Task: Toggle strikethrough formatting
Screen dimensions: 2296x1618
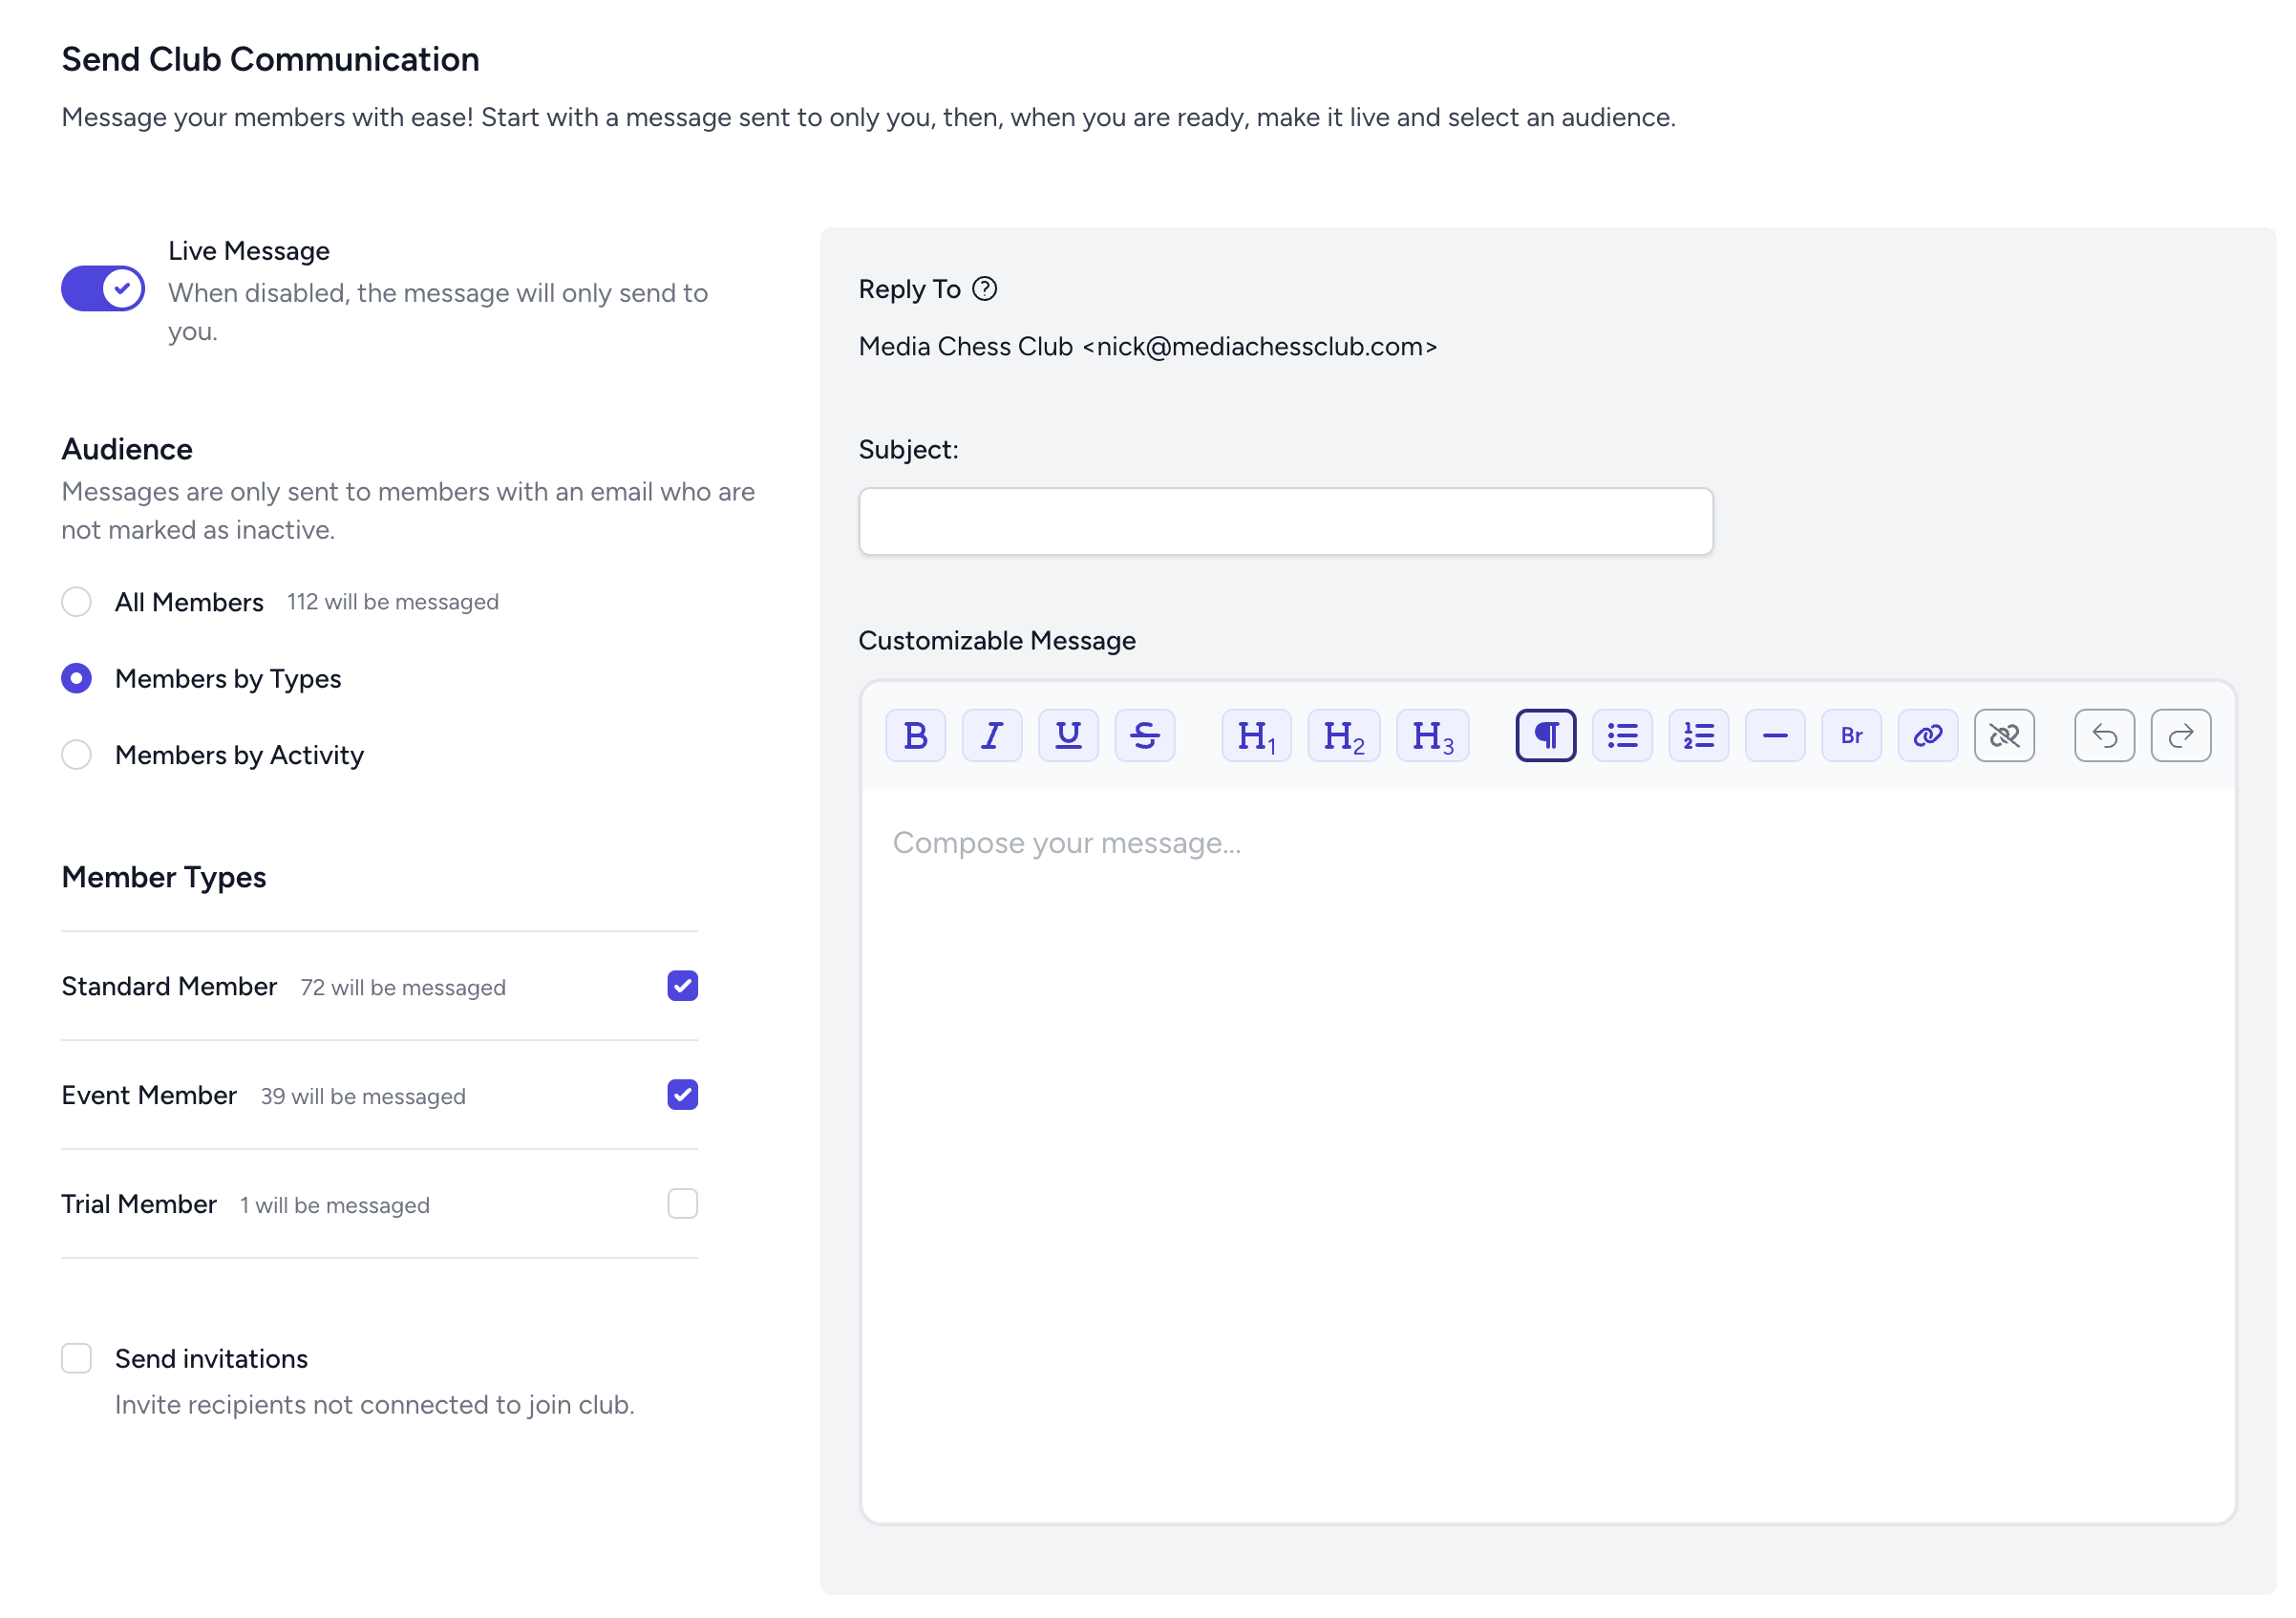Action: point(1144,736)
